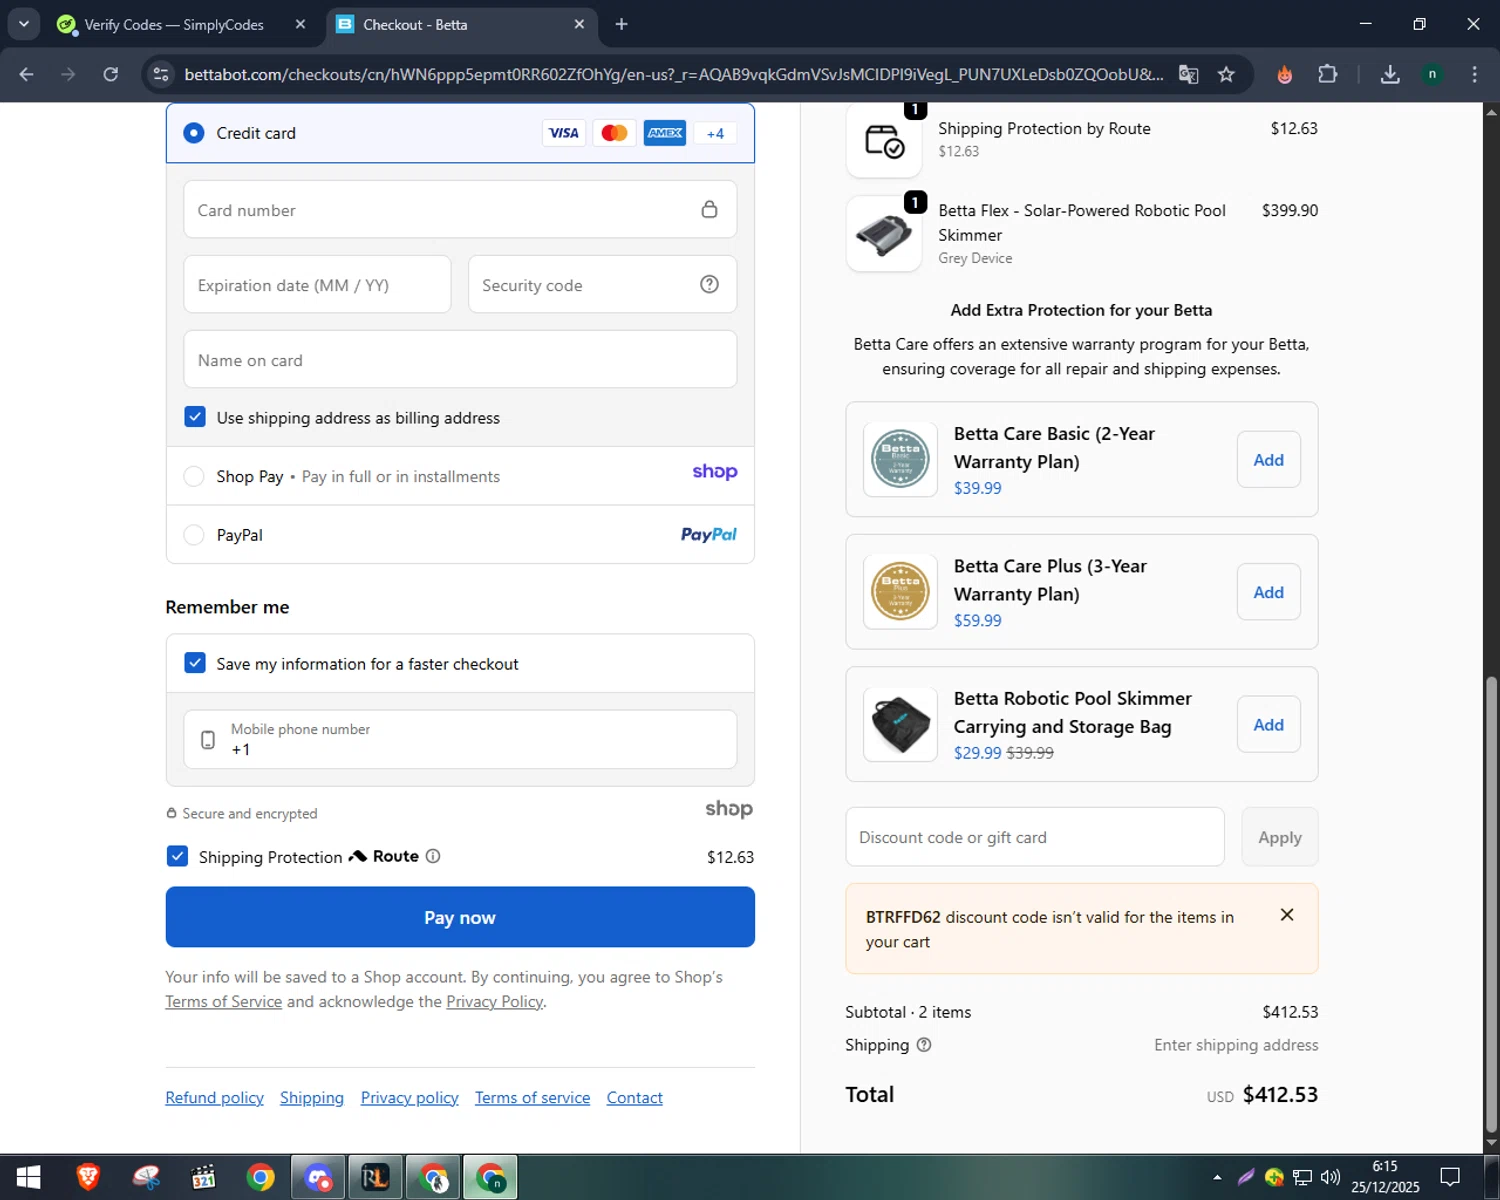
Task: Click the Discount code or gift card field
Action: point(1035,837)
